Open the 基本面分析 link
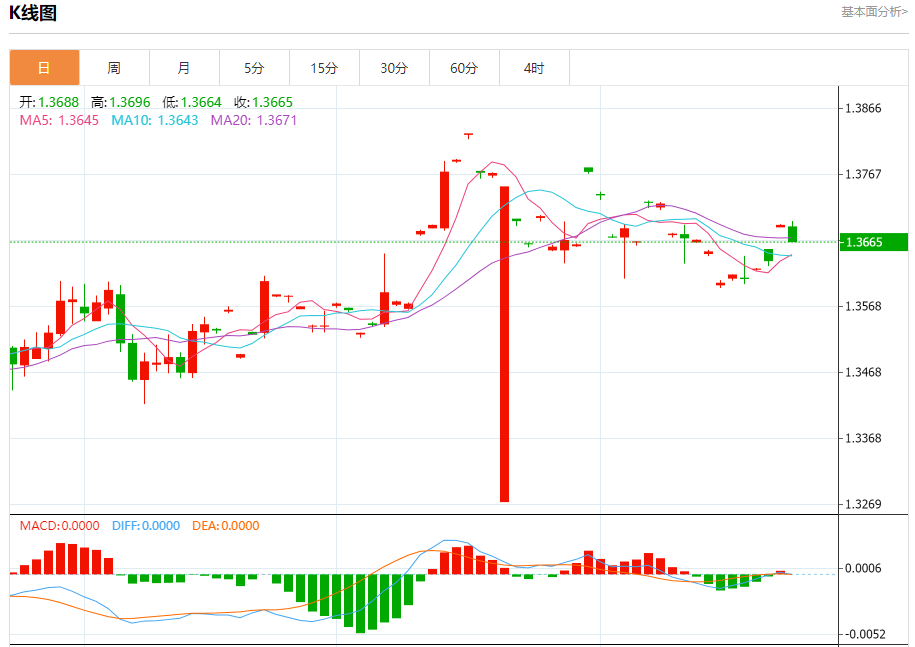This screenshot has height=647, width=915. 874,12
